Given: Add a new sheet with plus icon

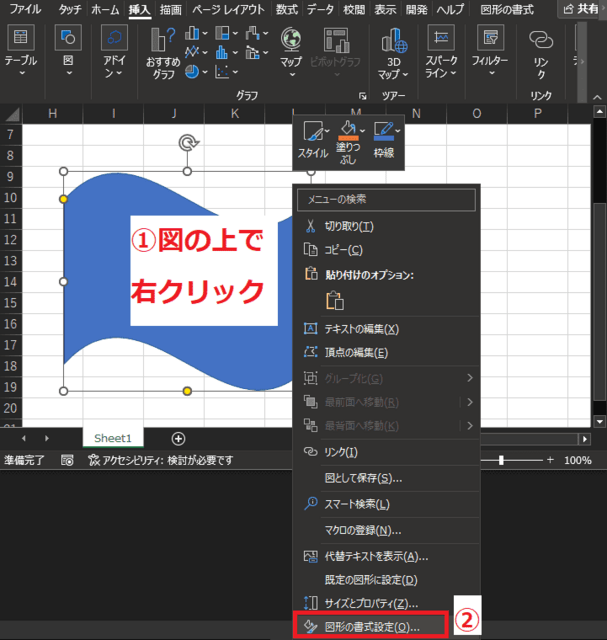Looking at the screenshot, I should (x=178, y=438).
